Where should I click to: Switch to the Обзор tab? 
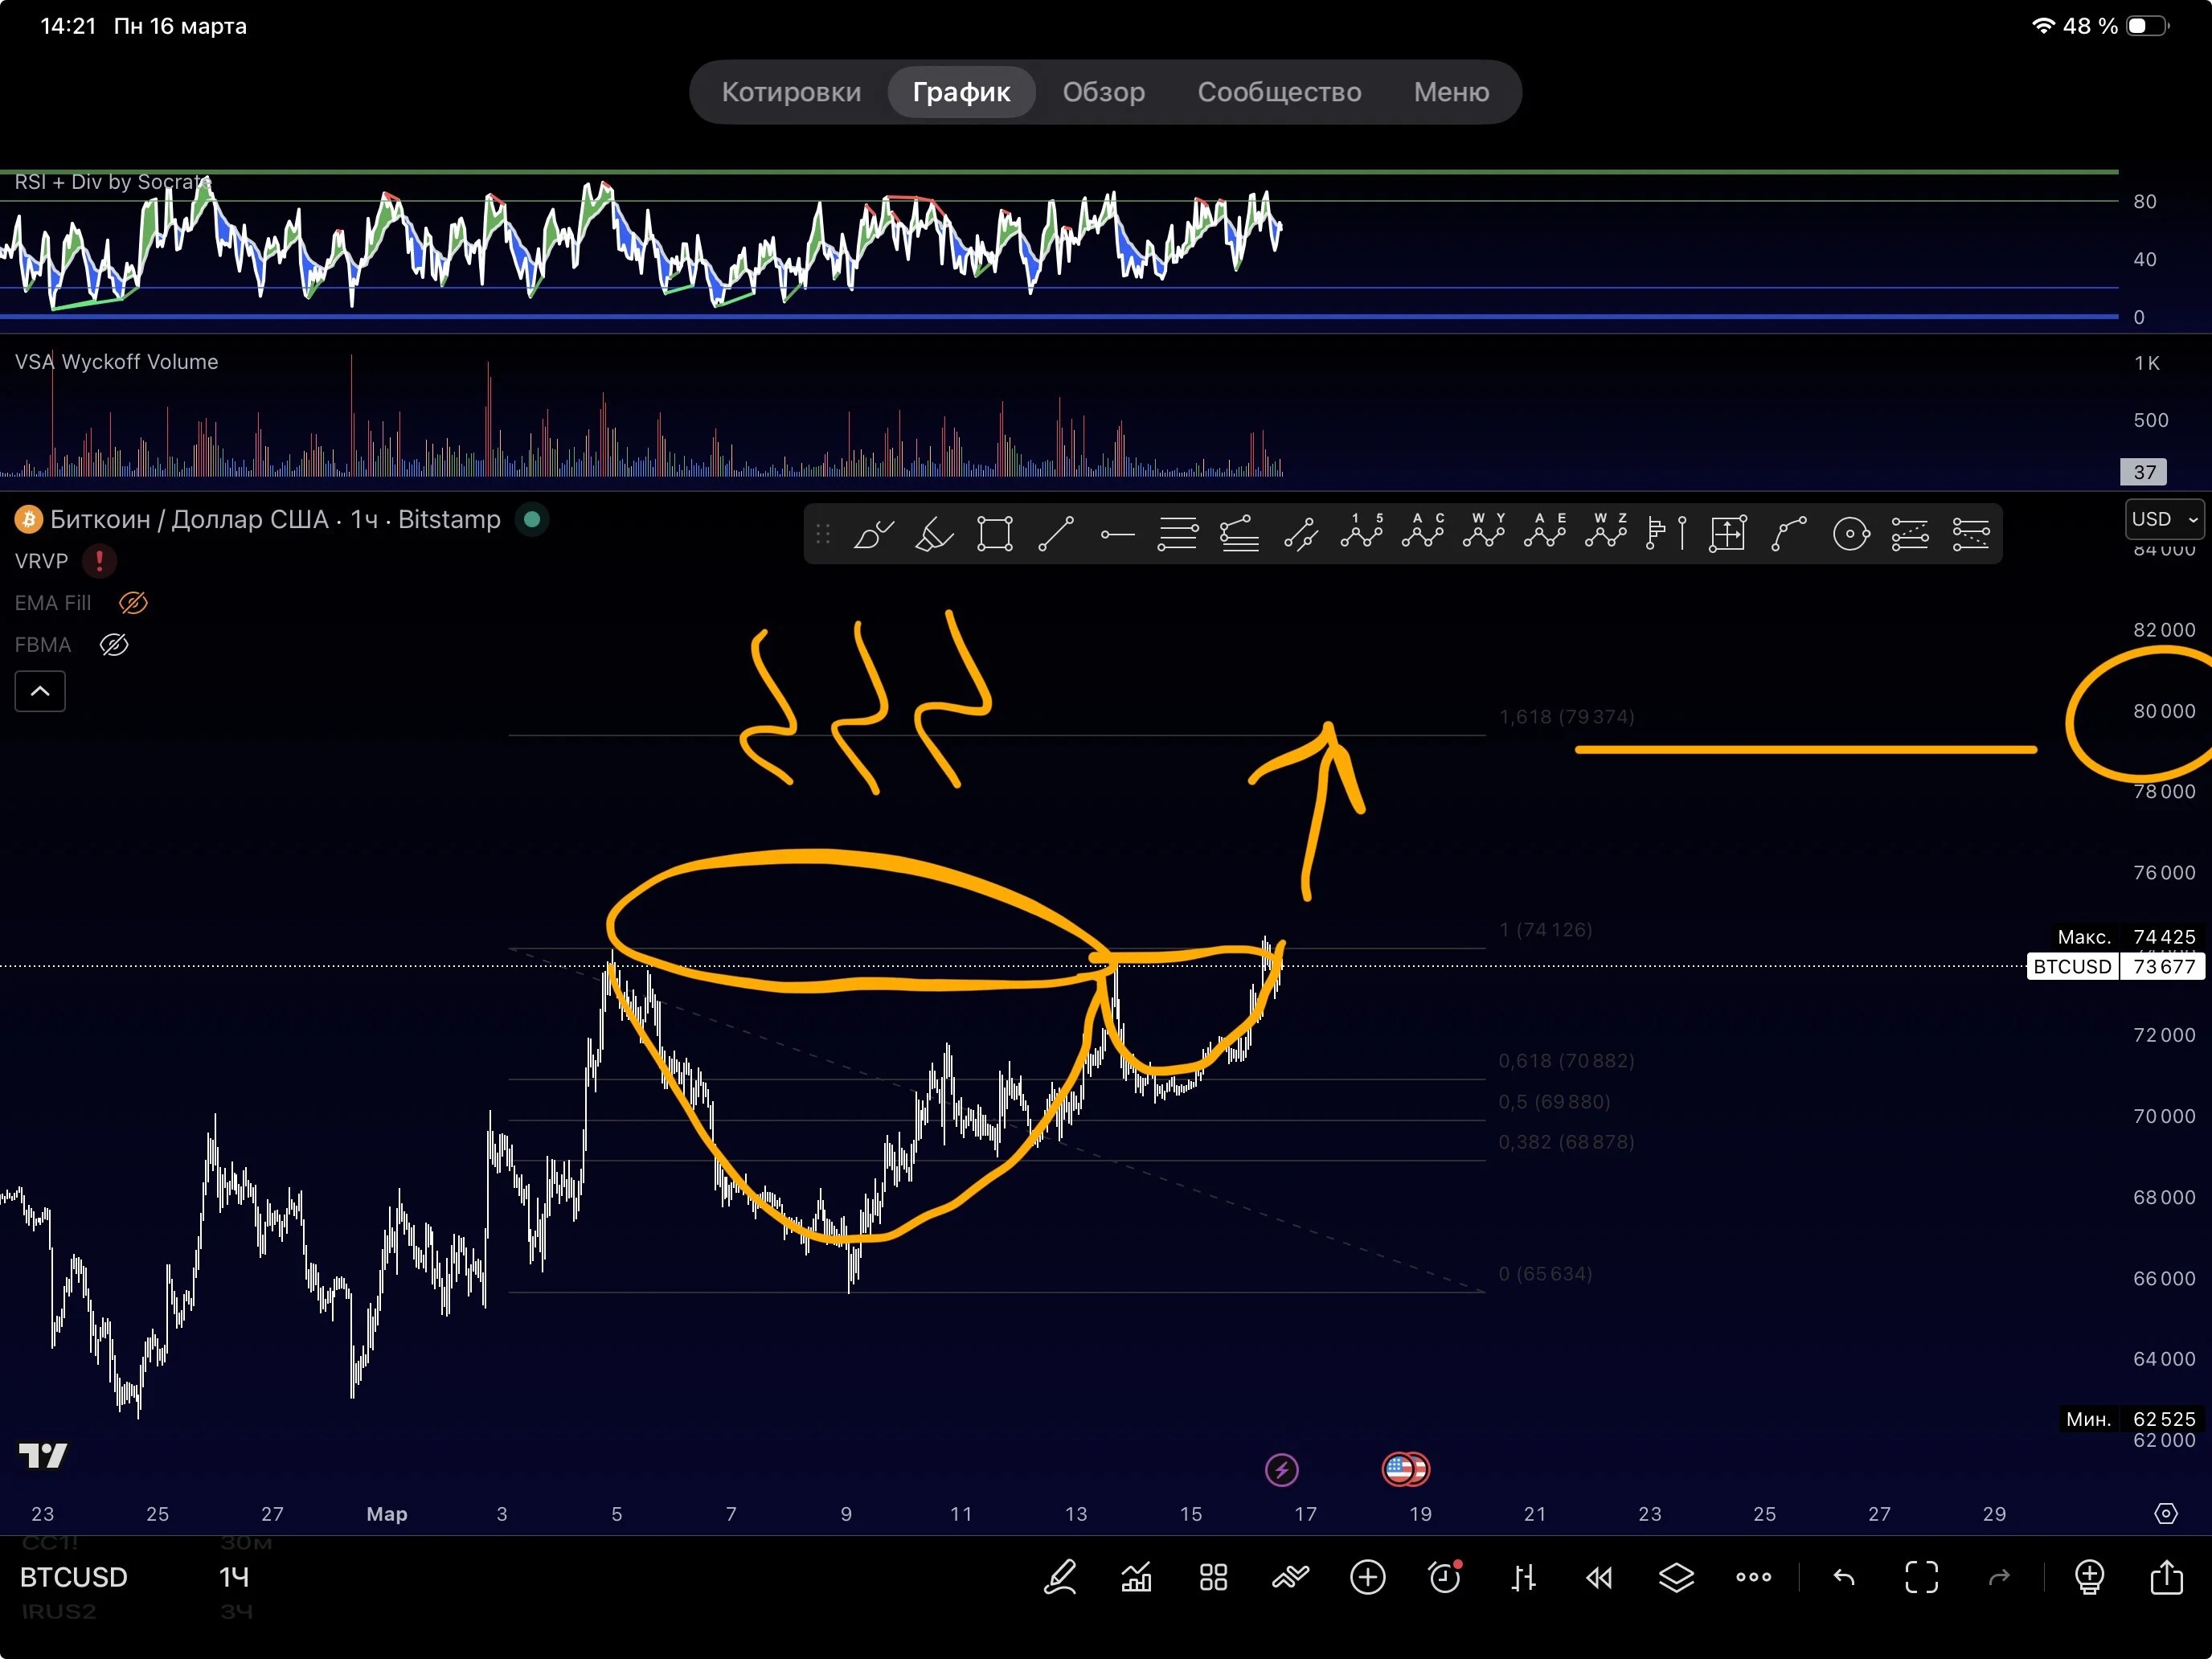(x=1104, y=92)
